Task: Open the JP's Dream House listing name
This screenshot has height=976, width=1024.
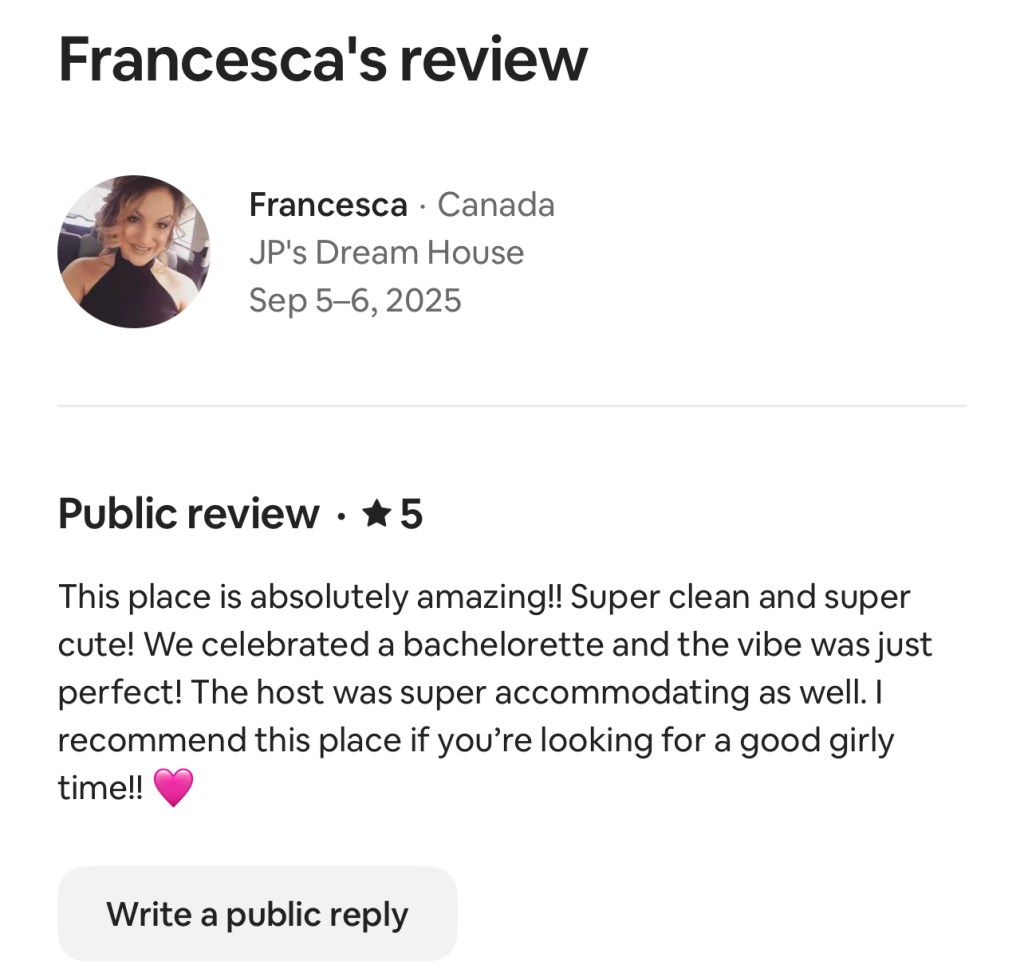Action: pyautogui.click(x=386, y=252)
